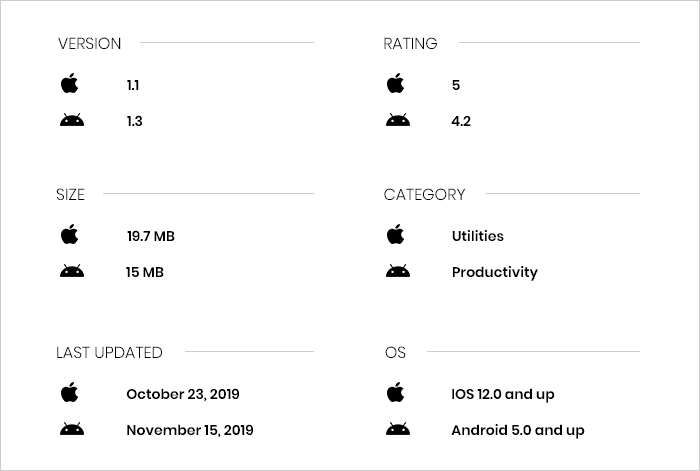This screenshot has height=471, width=700.
Task: Click the Apple icon beside 19.7 MB
Action: (70, 234)
